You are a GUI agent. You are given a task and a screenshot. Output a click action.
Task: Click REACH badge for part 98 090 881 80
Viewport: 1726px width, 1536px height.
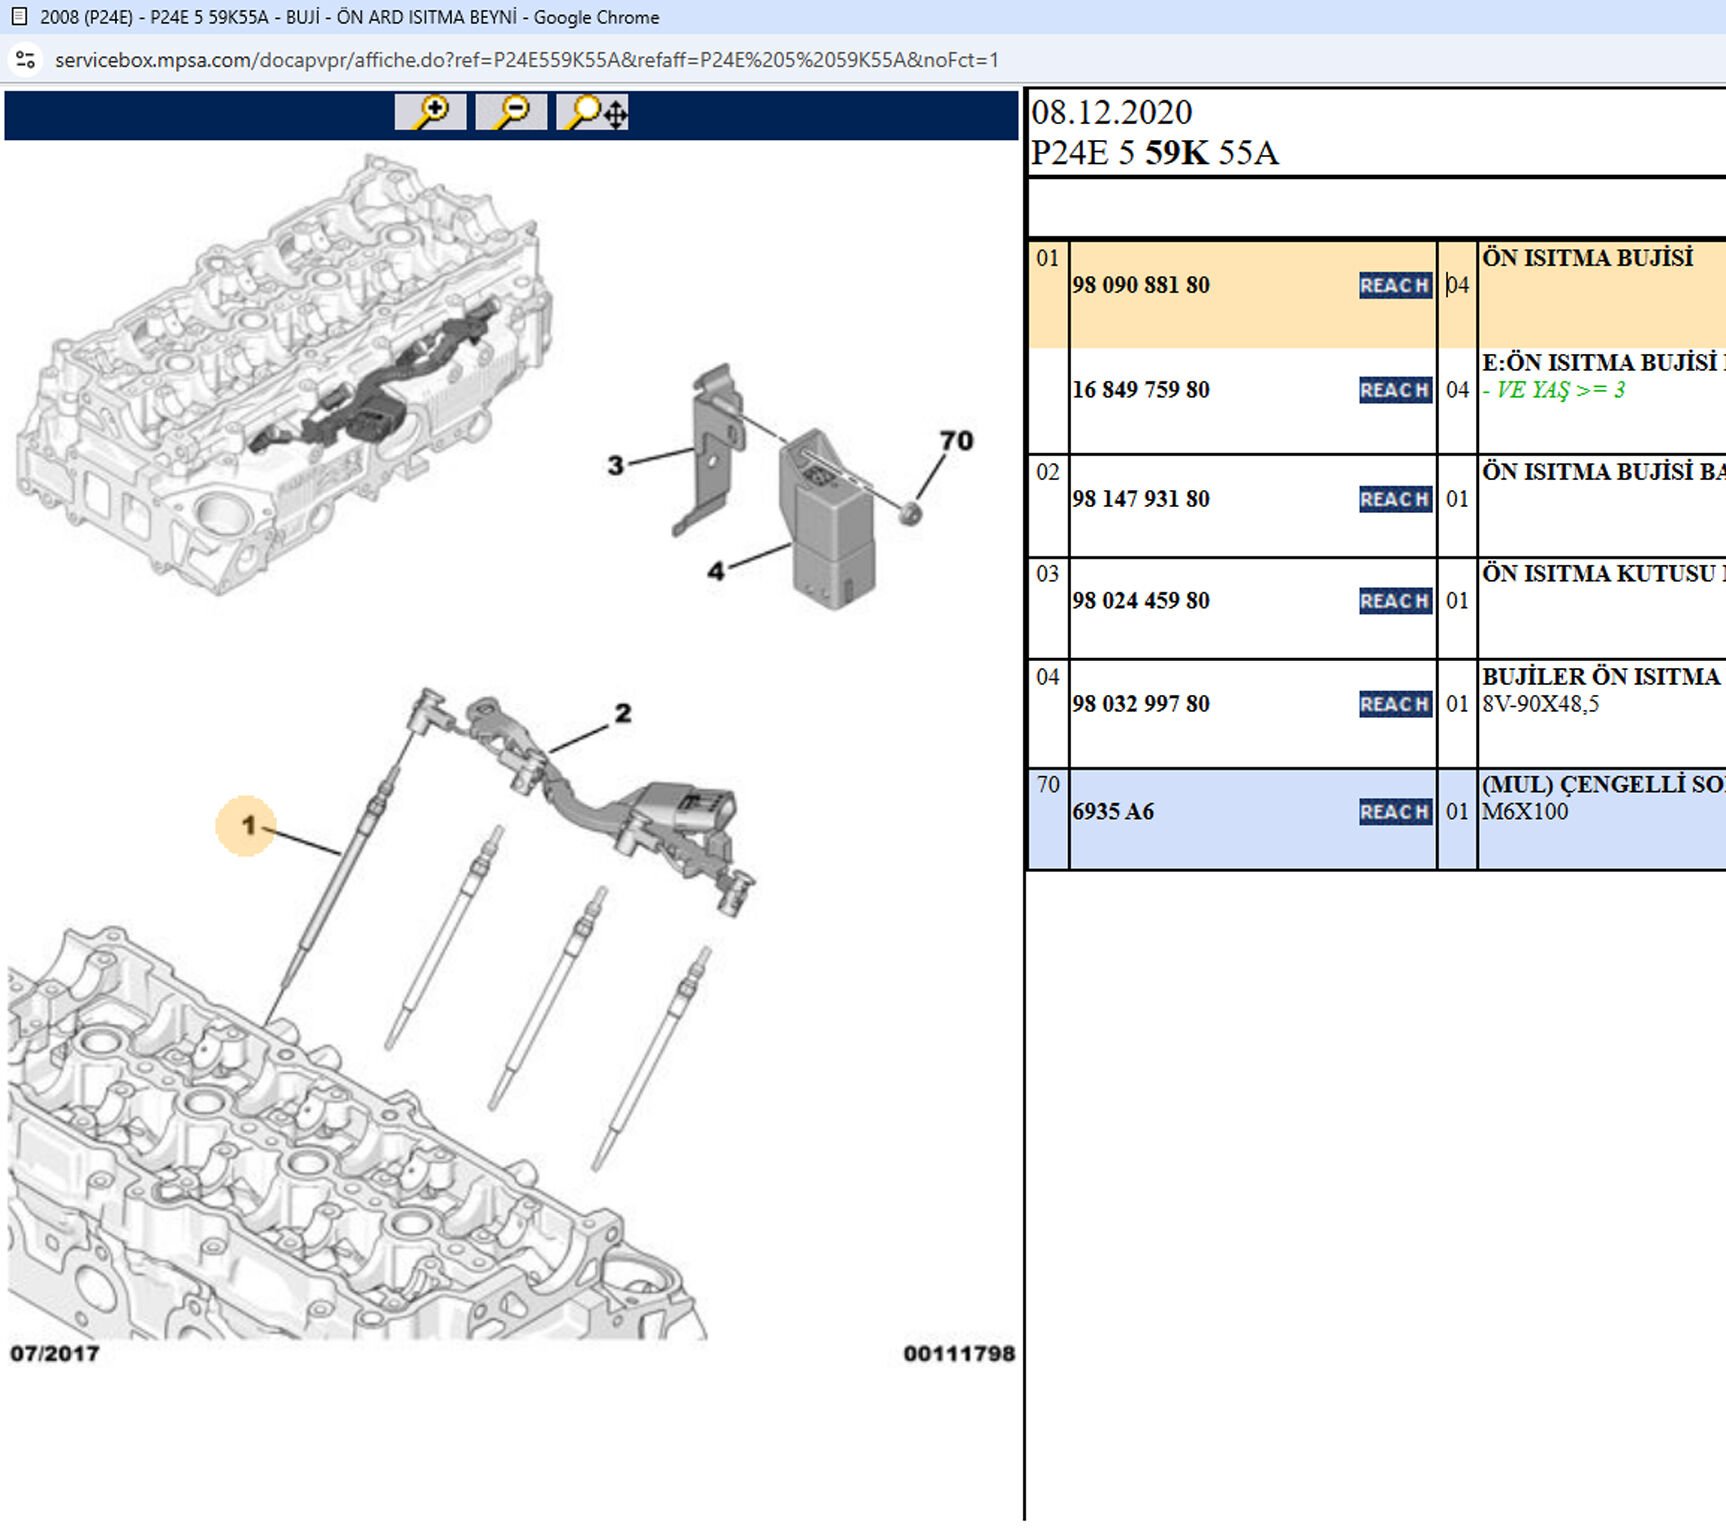click(x=1394, y=286)
